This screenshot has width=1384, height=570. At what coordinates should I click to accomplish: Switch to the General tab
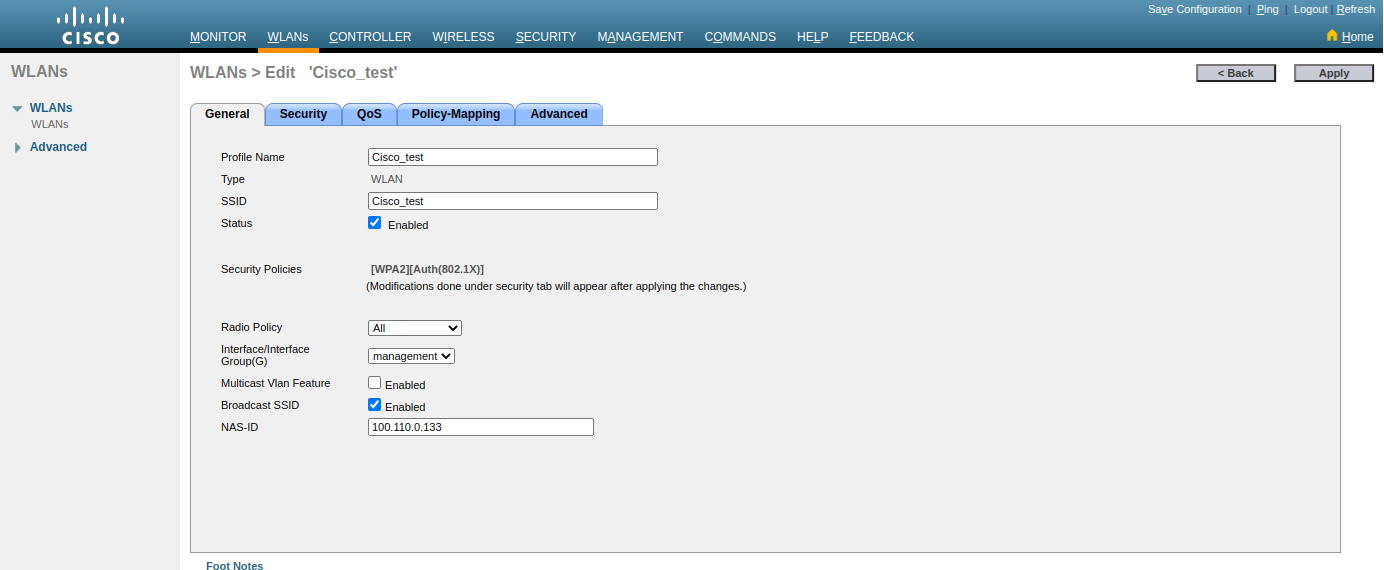point(227,114)
